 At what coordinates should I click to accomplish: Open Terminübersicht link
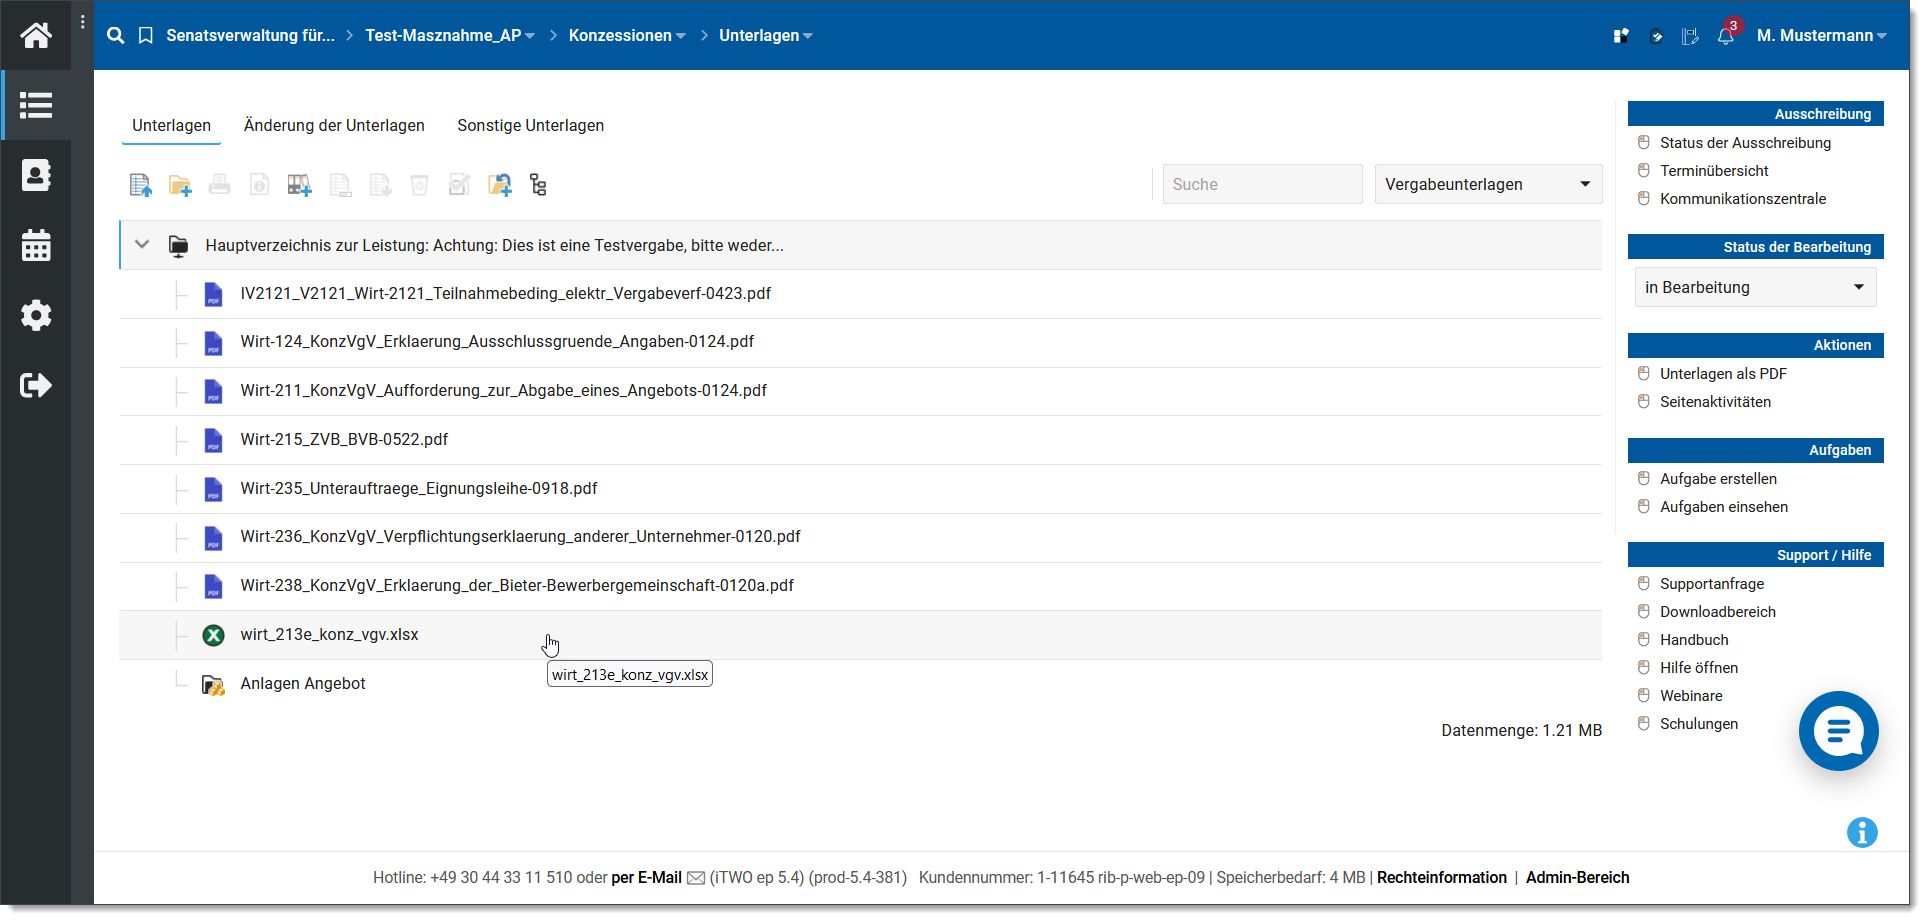[1714, 171]
